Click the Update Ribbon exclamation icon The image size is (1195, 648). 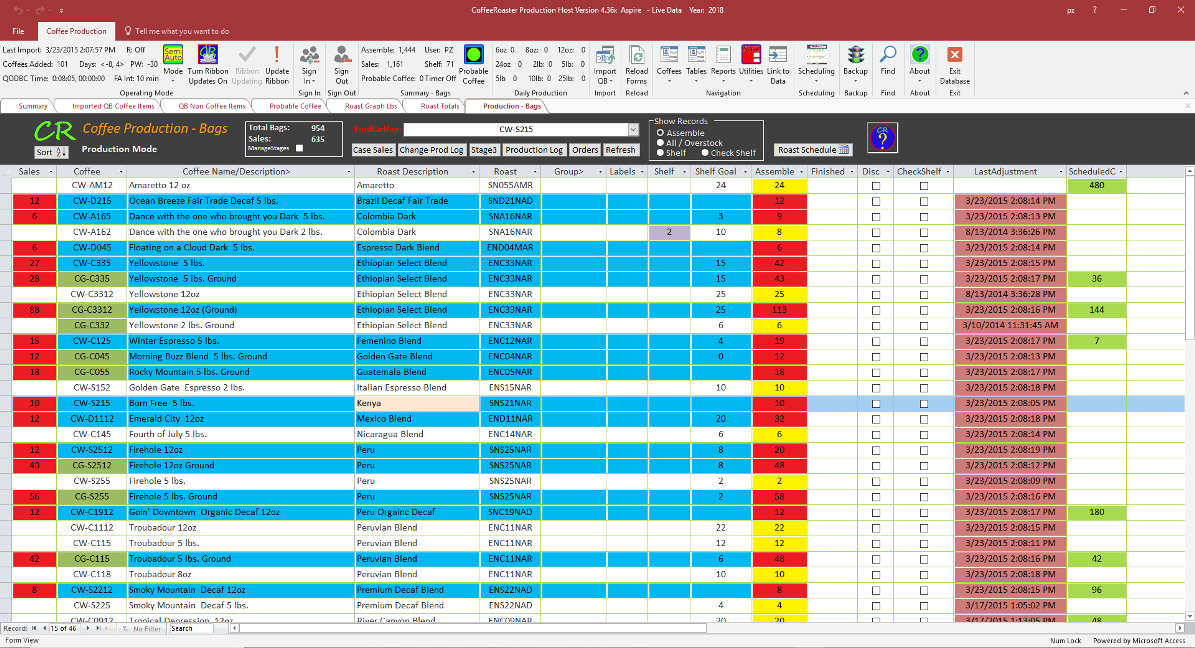277,55
